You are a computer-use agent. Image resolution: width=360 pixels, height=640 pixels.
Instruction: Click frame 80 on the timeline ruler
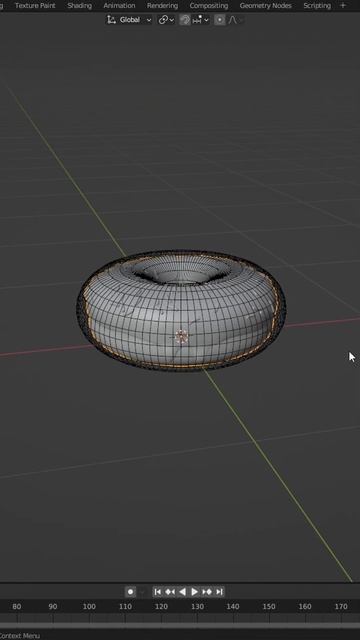[17, 607]
